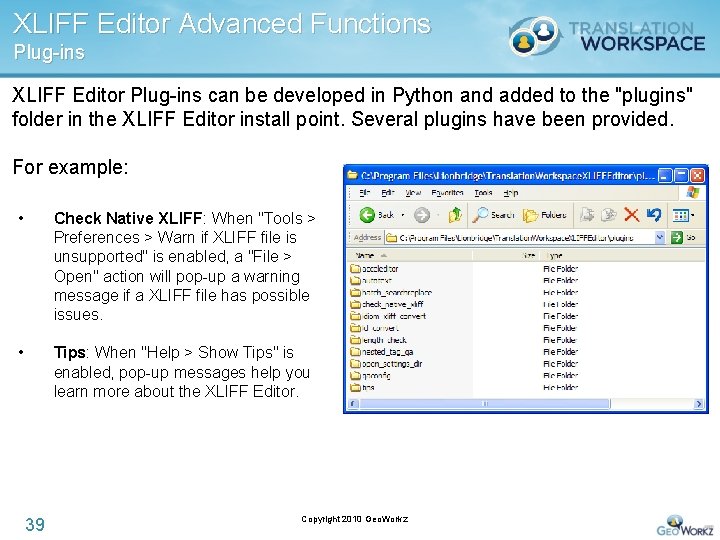
Task: Select the length_check folder
Action: tap(378, 340)
